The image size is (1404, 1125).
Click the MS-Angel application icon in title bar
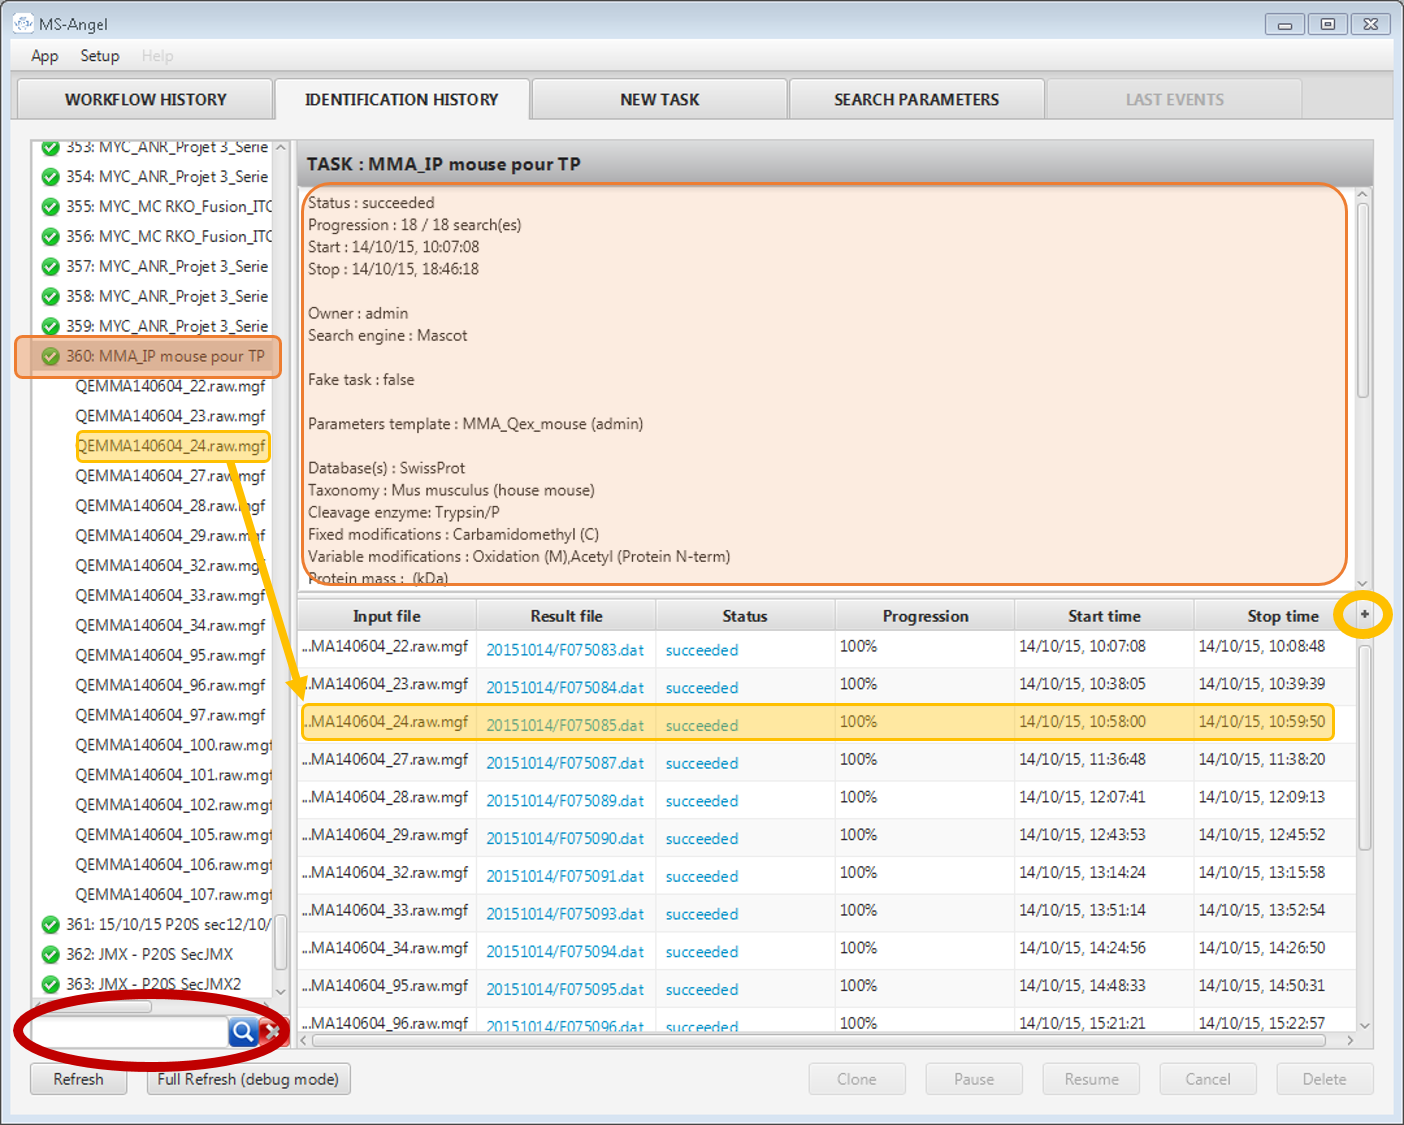tap(23, 23)
